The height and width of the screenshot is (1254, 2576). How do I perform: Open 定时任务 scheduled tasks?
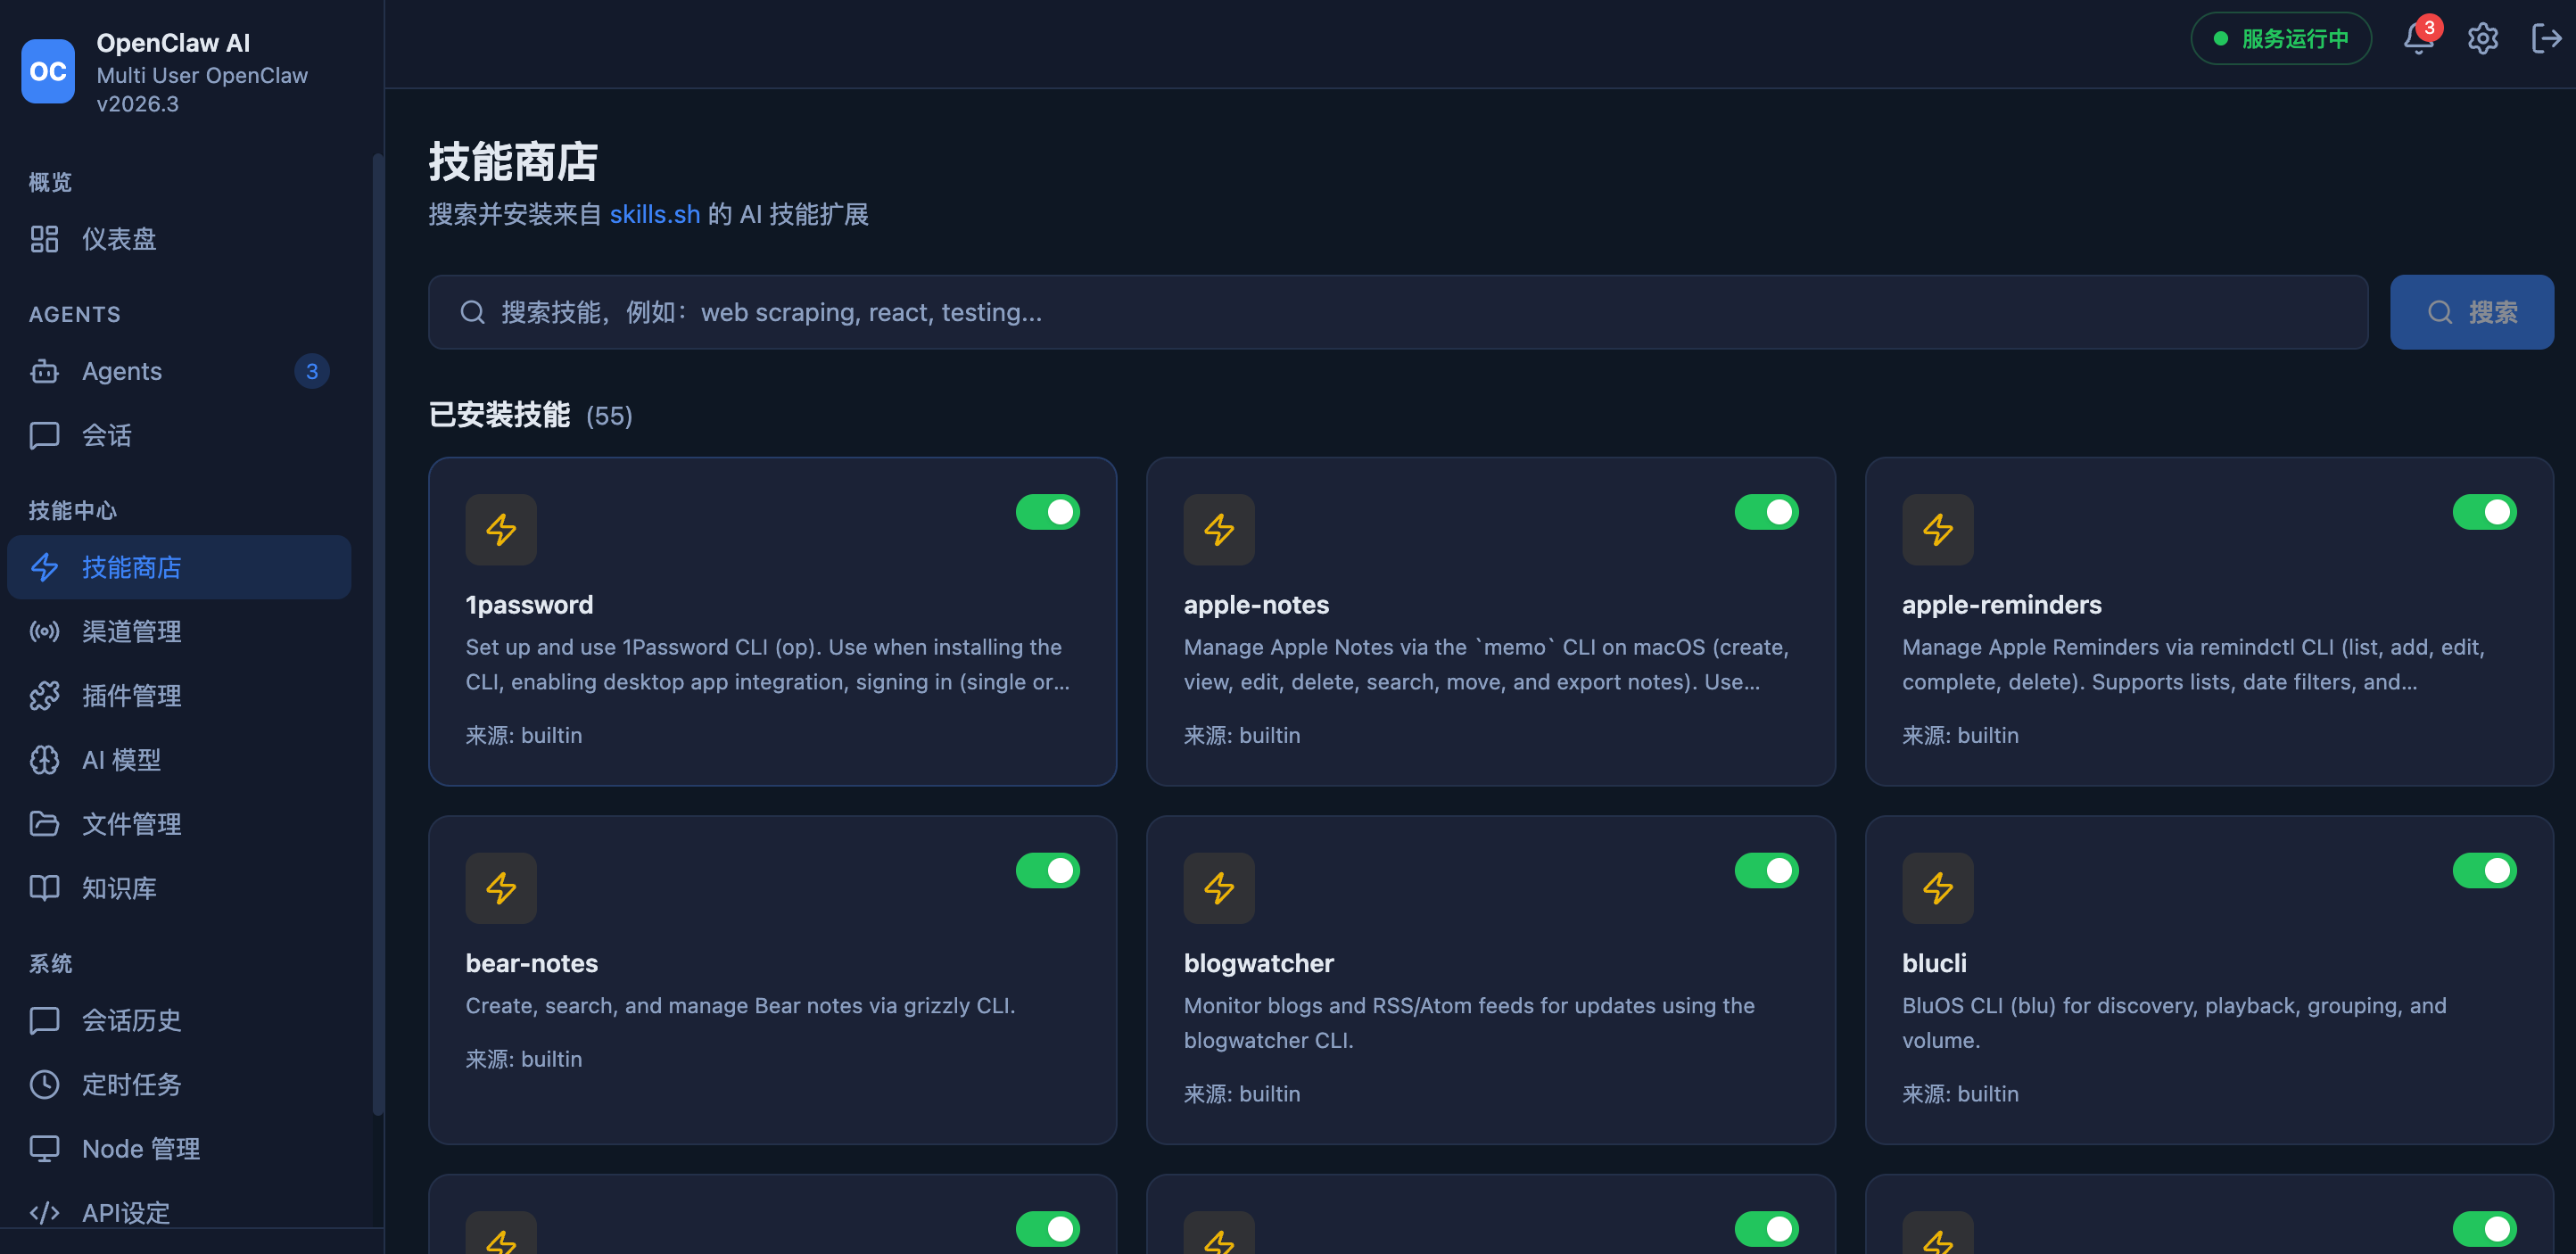click(x=179, y=1084)
